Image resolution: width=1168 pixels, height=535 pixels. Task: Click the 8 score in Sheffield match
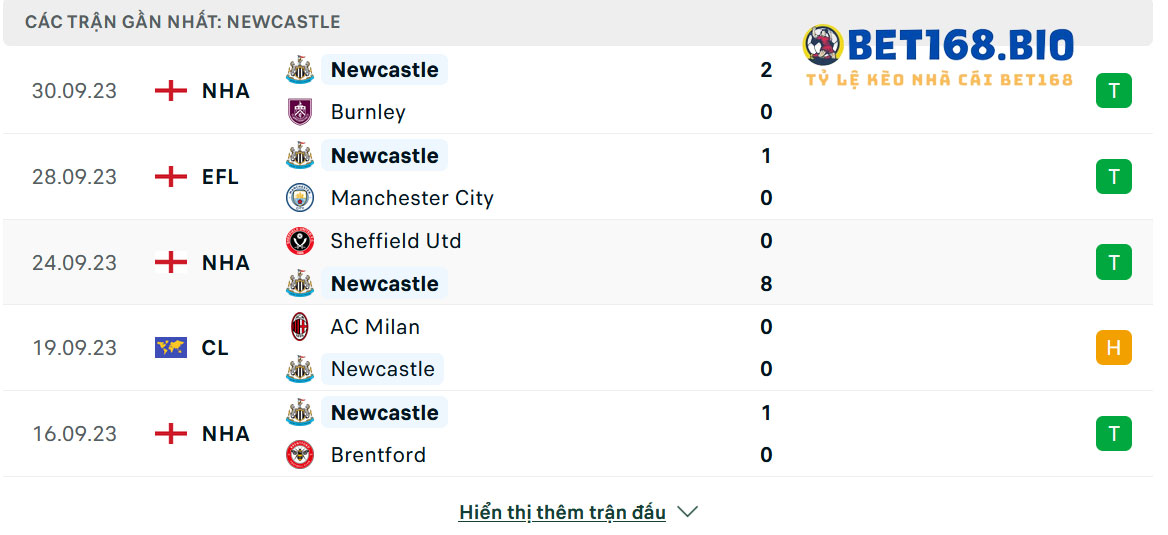click(766, 284)
